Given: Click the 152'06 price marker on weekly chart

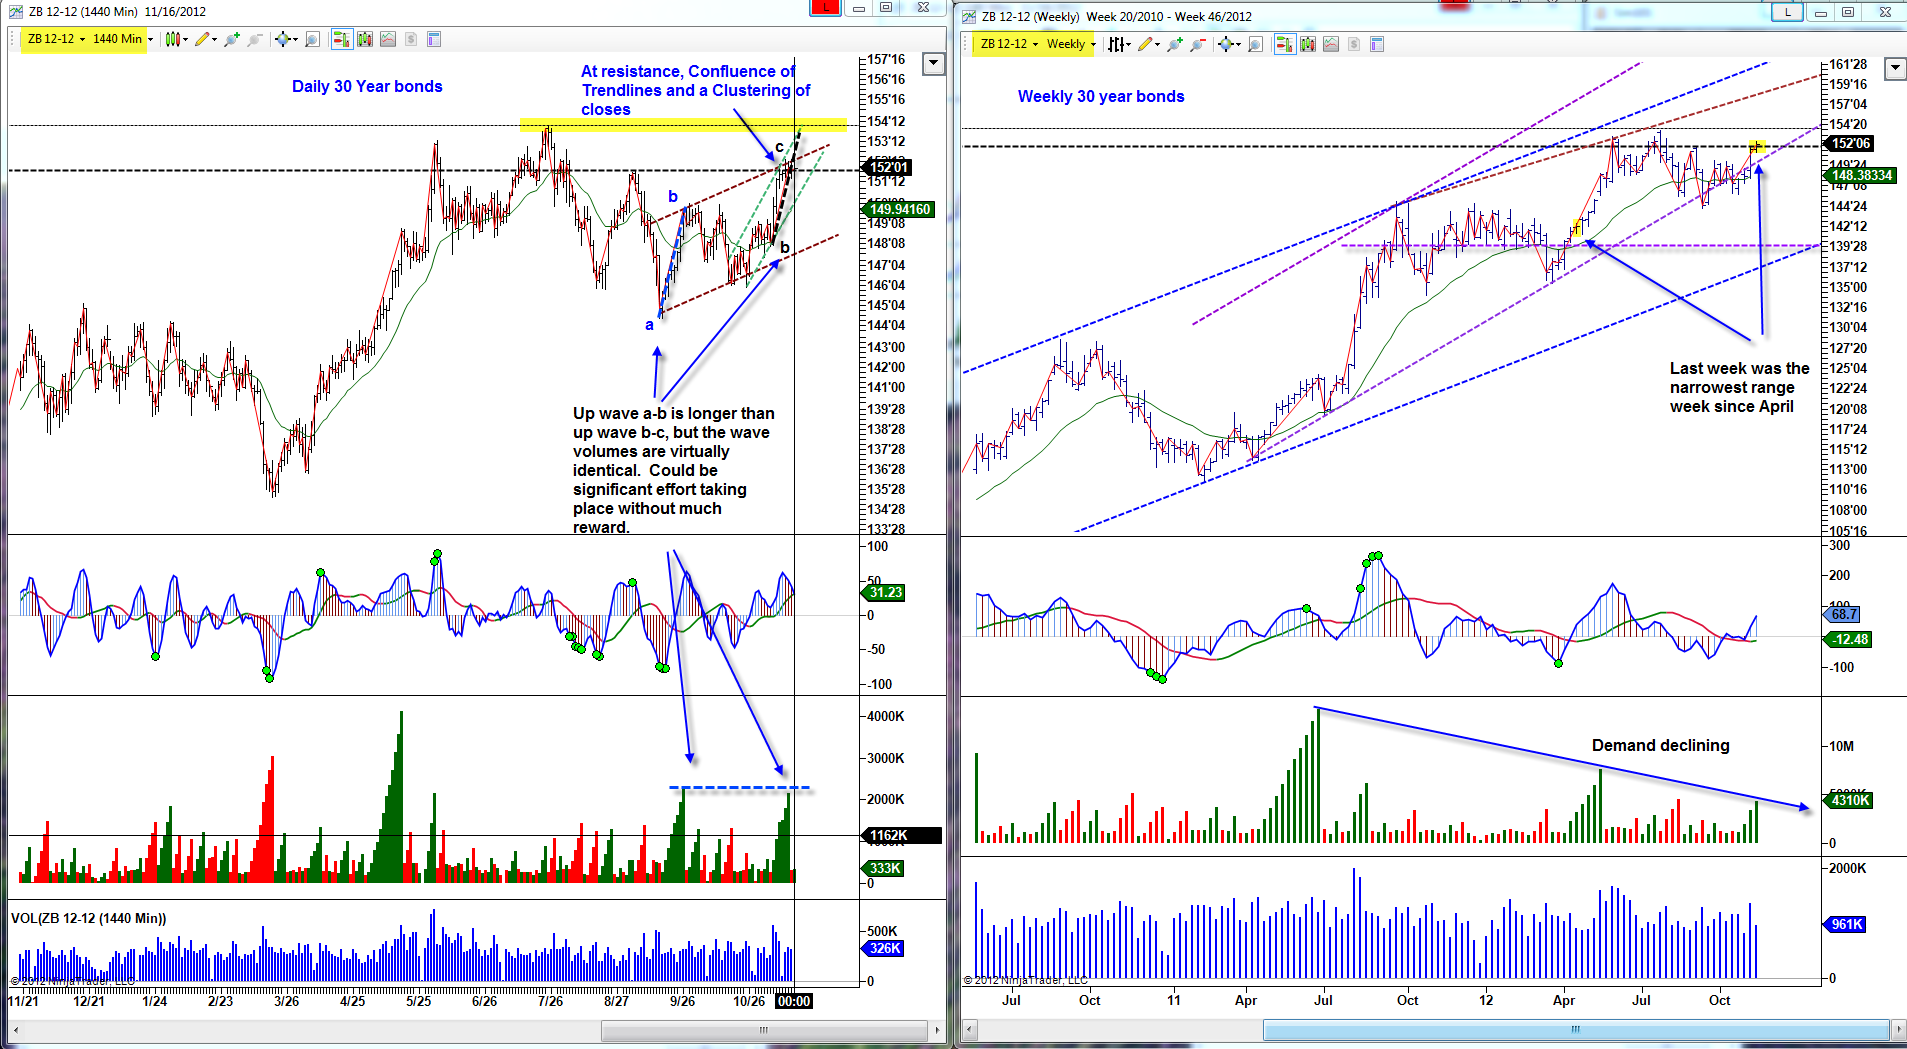Looking at the screenshot, I should click(1850, 143).
